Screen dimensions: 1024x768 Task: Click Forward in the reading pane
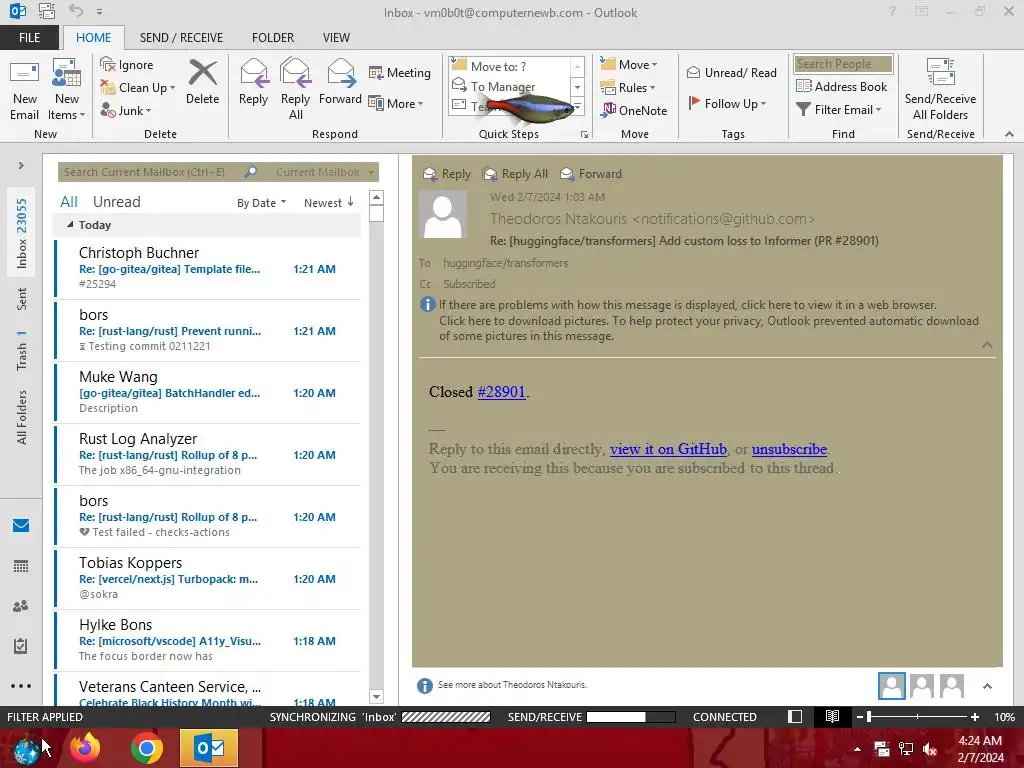pyautogui.click(x=592, y=174)
